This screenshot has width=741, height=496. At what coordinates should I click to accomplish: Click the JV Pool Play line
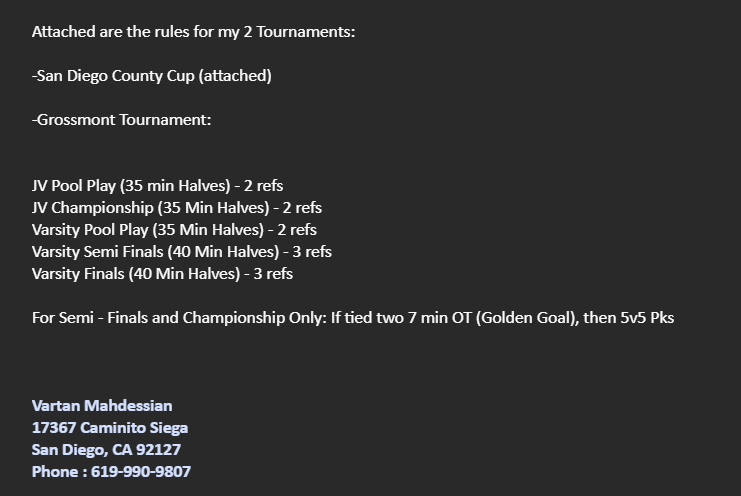click(157, 186)
